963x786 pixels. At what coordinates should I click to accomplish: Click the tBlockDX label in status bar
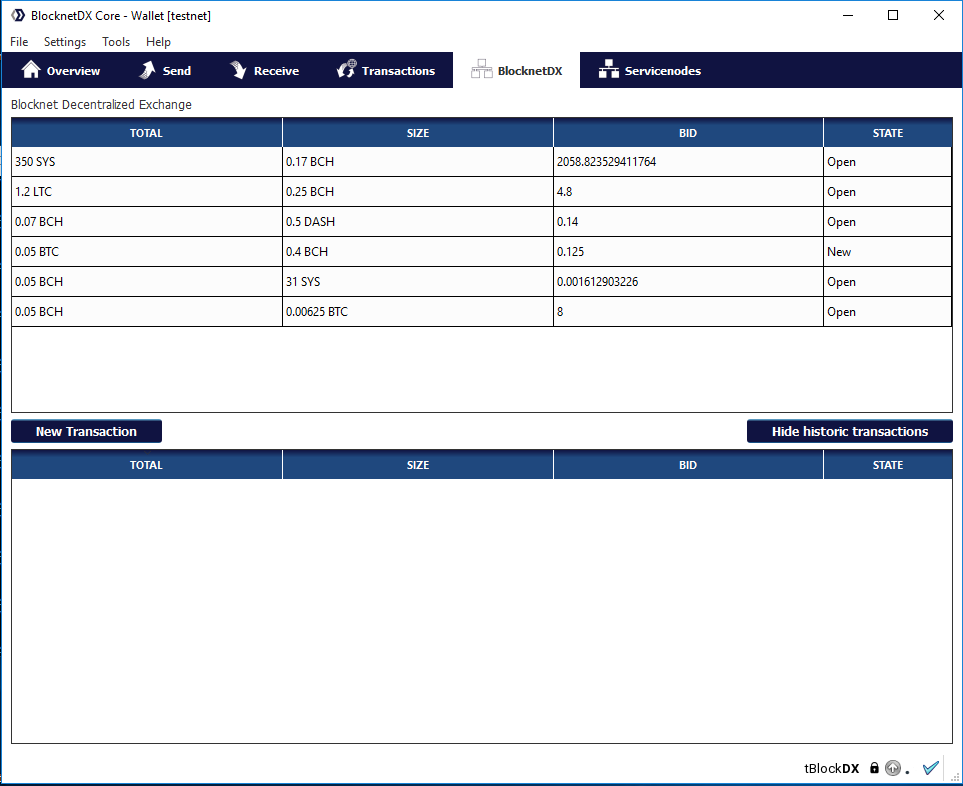(832, 768)
